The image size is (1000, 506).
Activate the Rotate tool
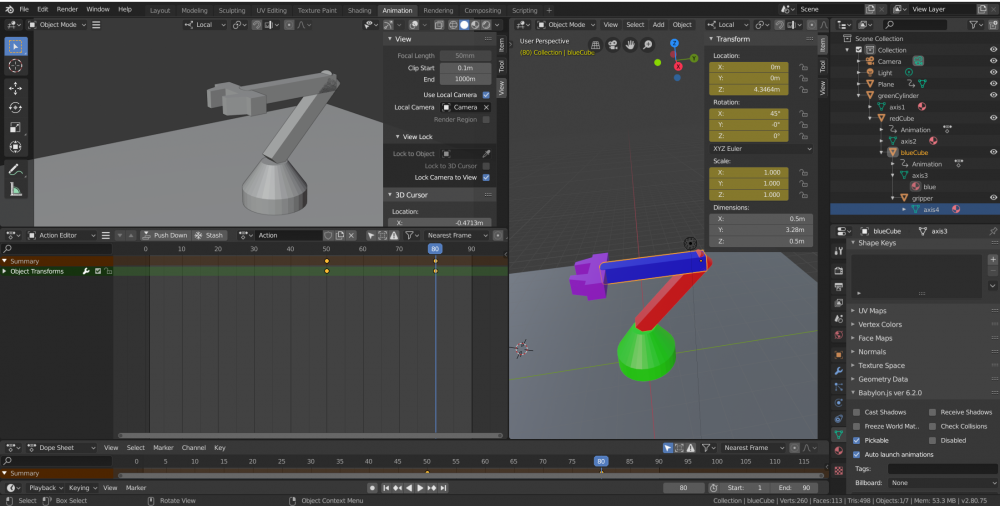click(x=16, y=108)
